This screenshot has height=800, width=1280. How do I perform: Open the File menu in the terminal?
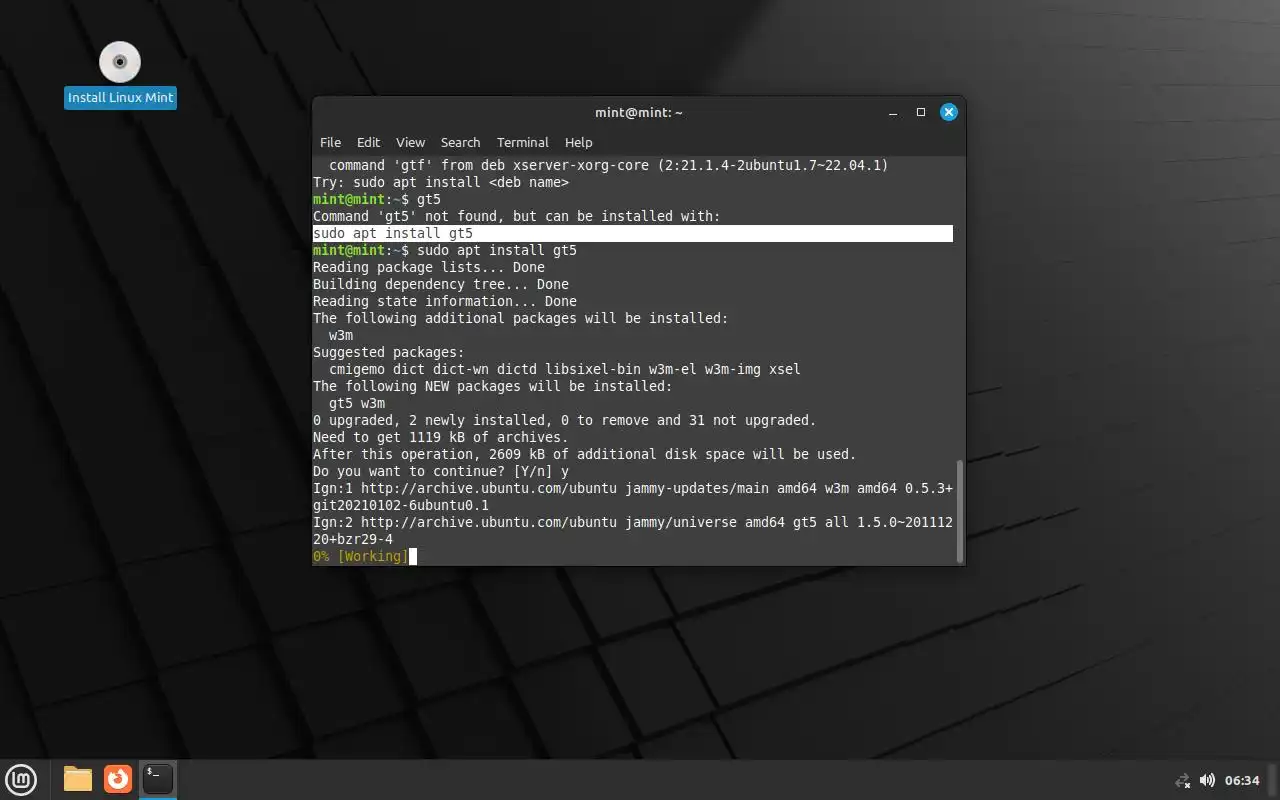pyautogui.click(x=330, y=142)
